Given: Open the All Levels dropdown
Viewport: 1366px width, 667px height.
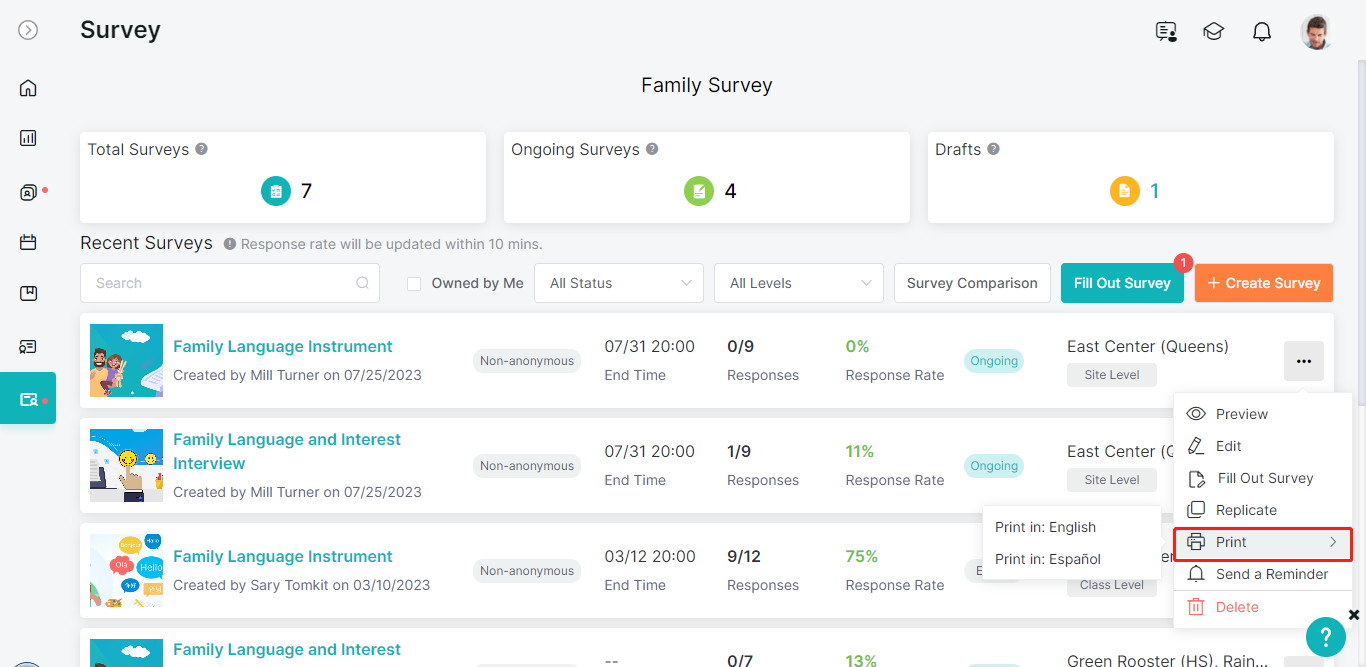Looking at the screenshot, I should click(799, 283).
